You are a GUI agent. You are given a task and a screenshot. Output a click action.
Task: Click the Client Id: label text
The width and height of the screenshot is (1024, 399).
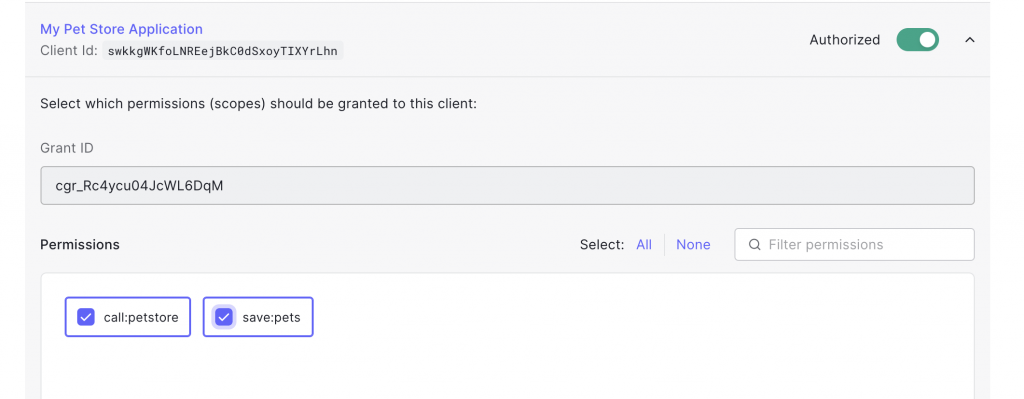coord(69,51)
